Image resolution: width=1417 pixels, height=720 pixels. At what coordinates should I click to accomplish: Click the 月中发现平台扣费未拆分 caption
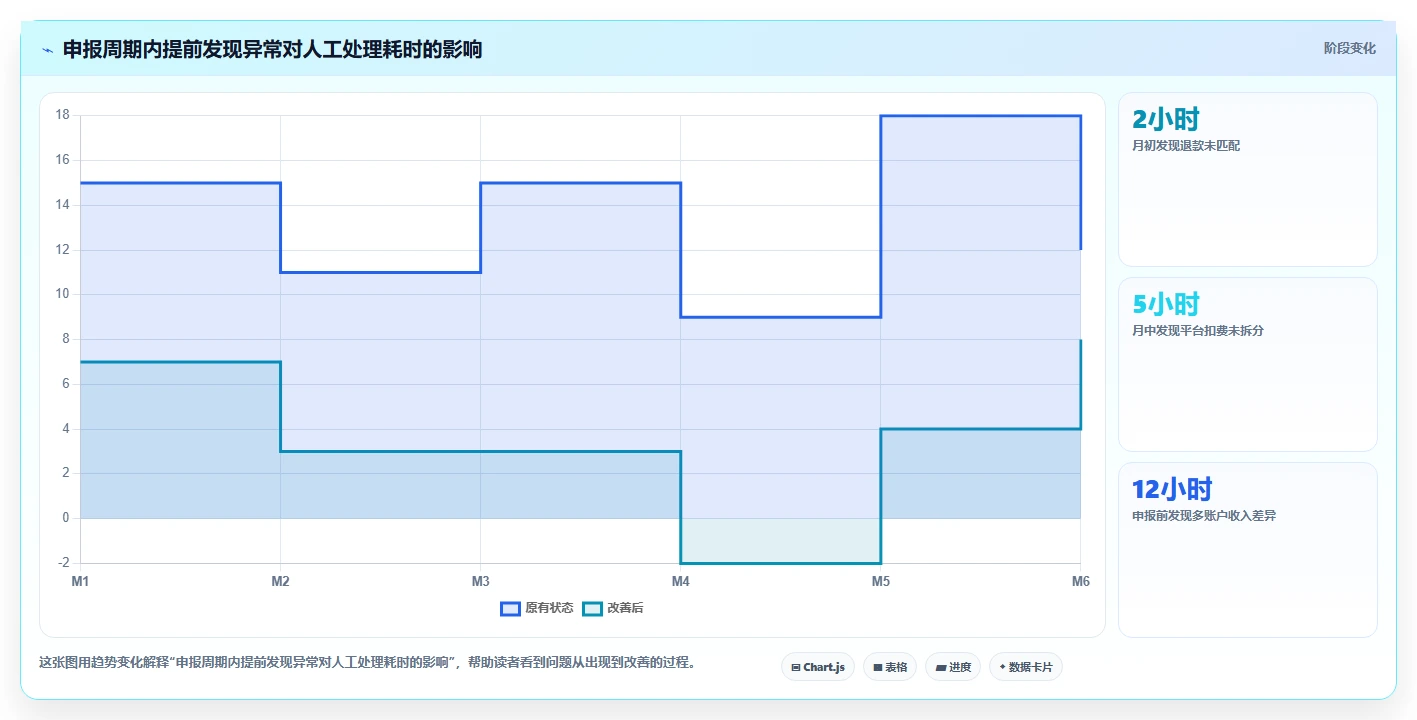click(x=1198, y=331)
